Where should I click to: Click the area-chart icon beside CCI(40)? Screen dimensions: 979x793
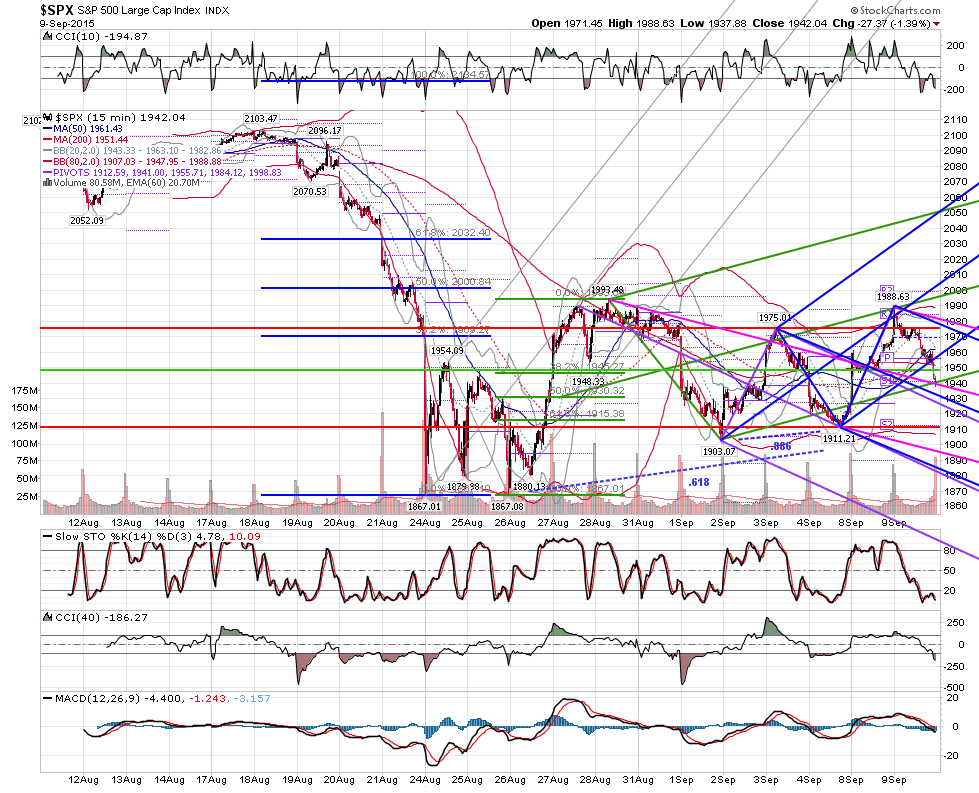point(47,617)
